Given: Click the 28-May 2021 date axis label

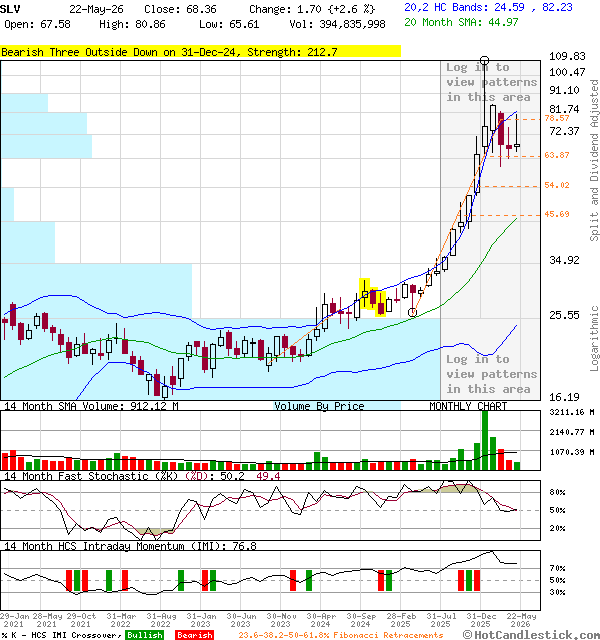Looking at the screenshot, I should (x=47, y=620).
